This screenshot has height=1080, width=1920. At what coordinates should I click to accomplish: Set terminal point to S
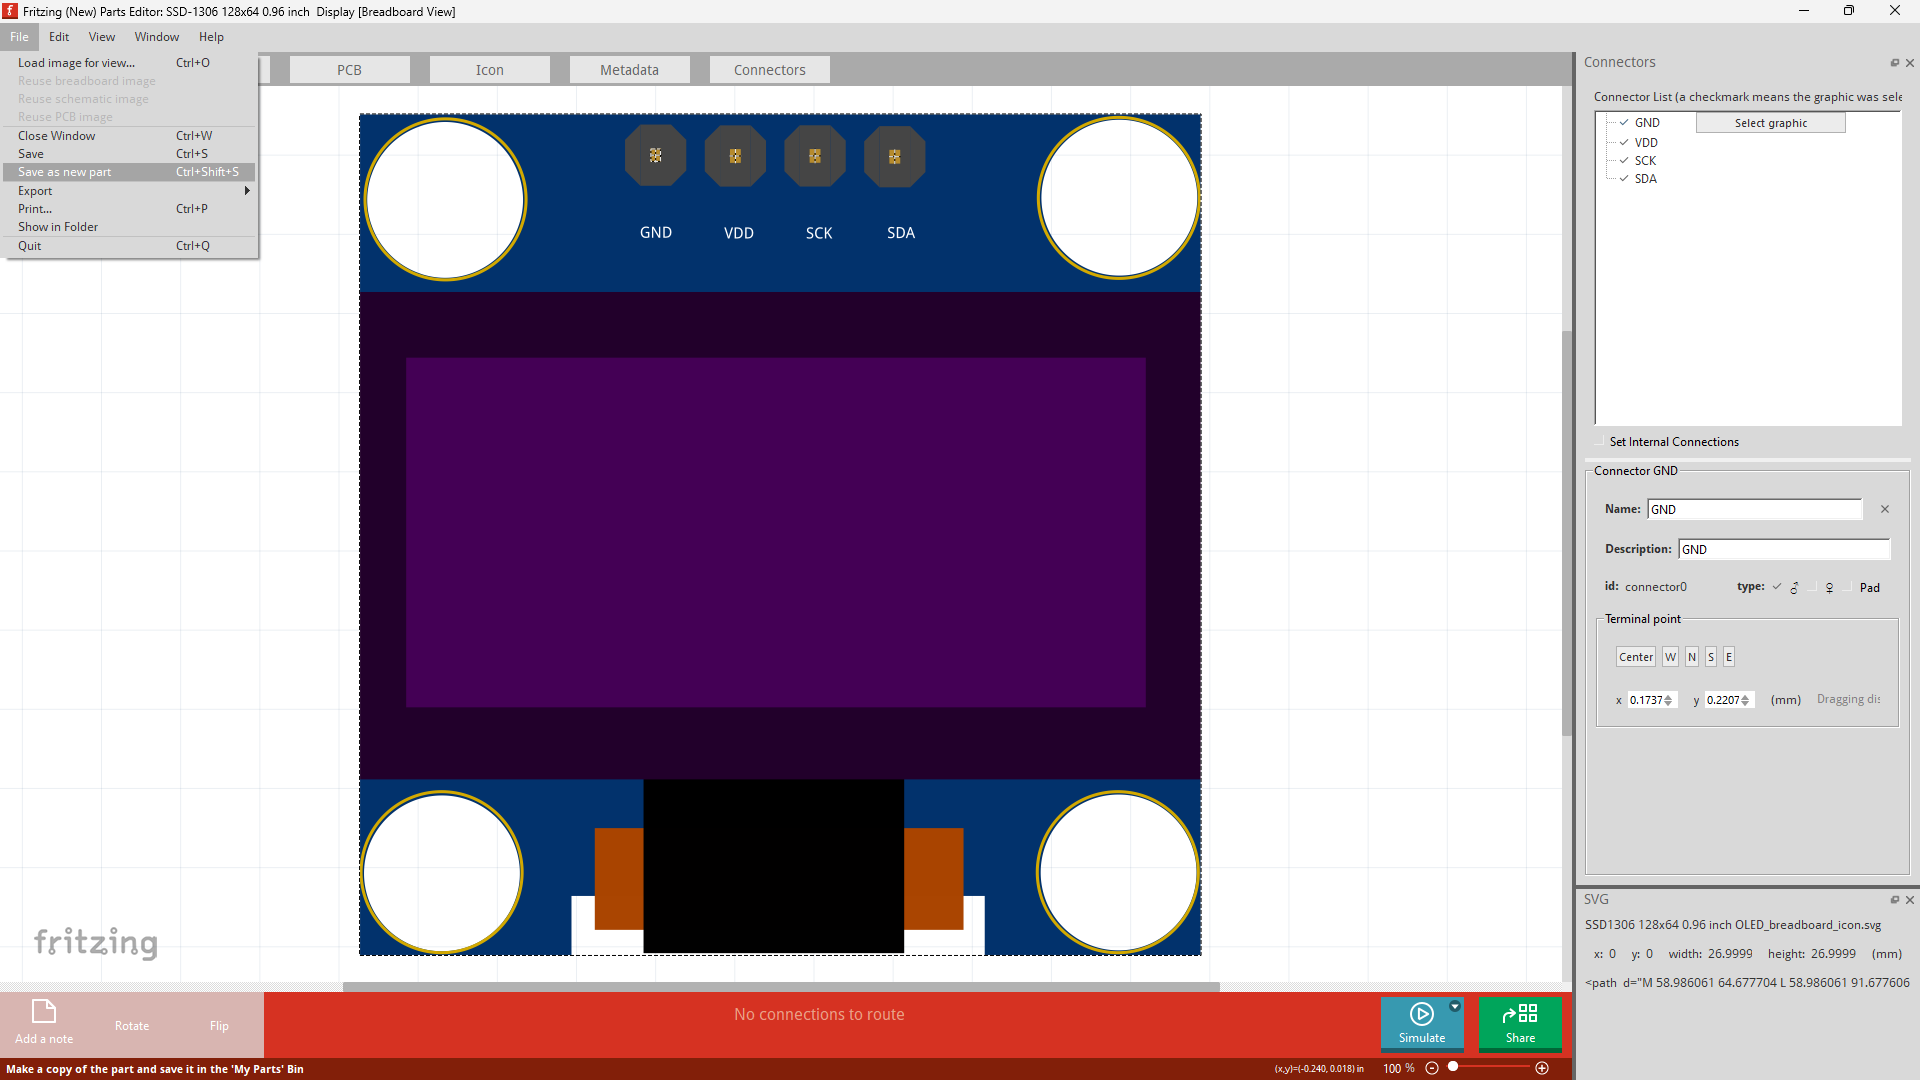(x=1711, y=657)
